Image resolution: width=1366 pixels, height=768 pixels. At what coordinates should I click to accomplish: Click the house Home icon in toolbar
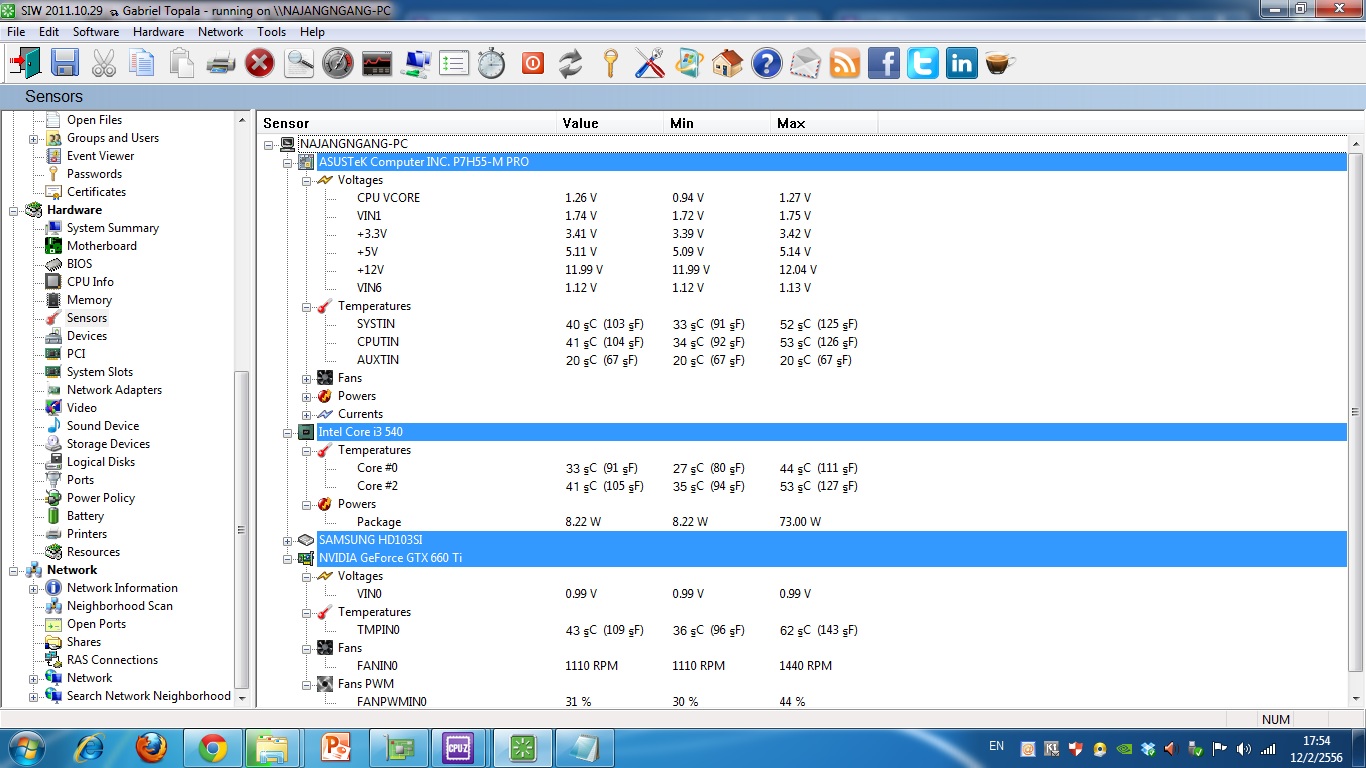coord(727,64)
